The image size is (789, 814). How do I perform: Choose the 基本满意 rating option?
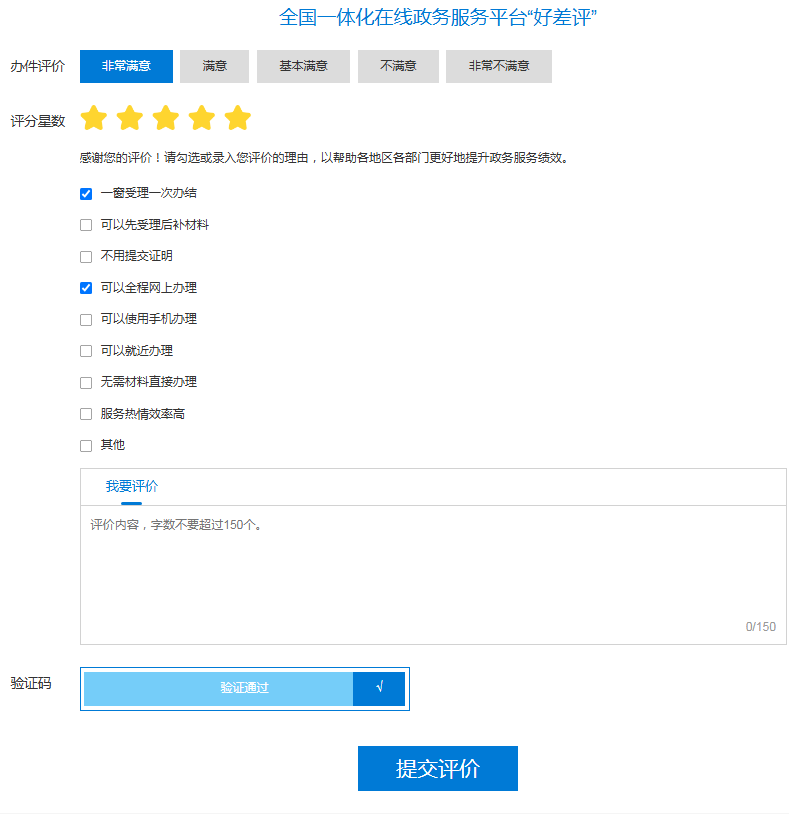point(303,66)
